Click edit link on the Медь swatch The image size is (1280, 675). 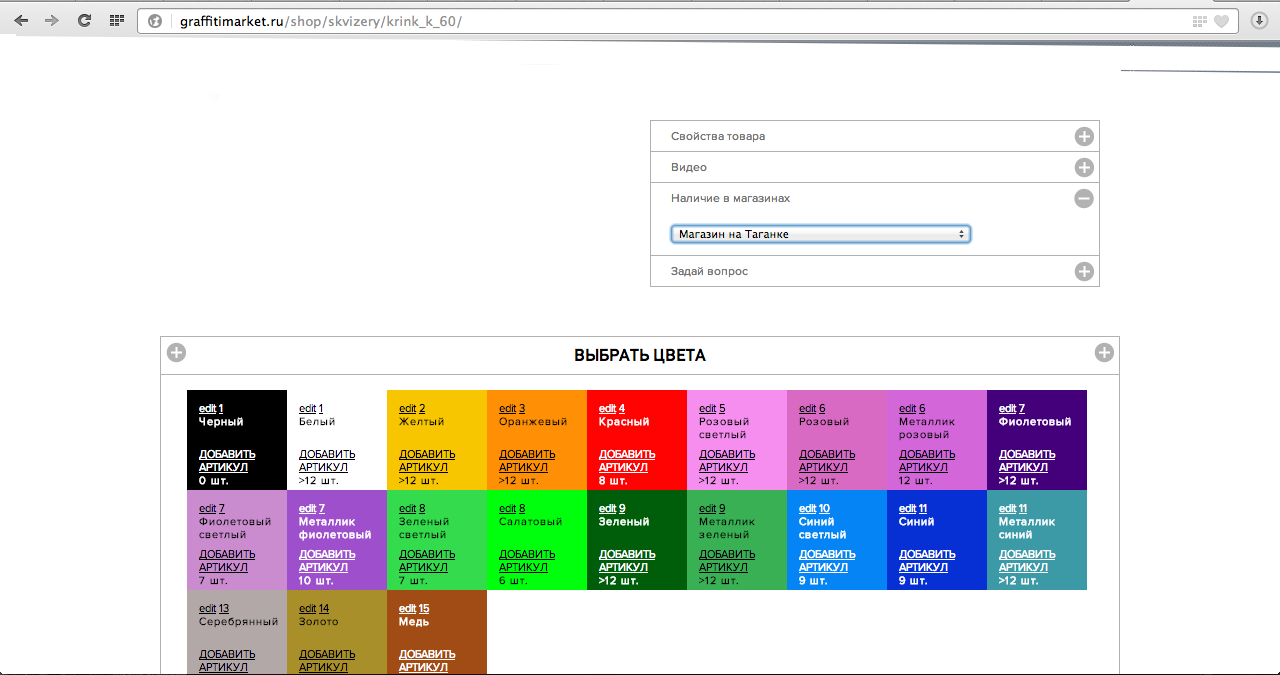pos(407,609)
